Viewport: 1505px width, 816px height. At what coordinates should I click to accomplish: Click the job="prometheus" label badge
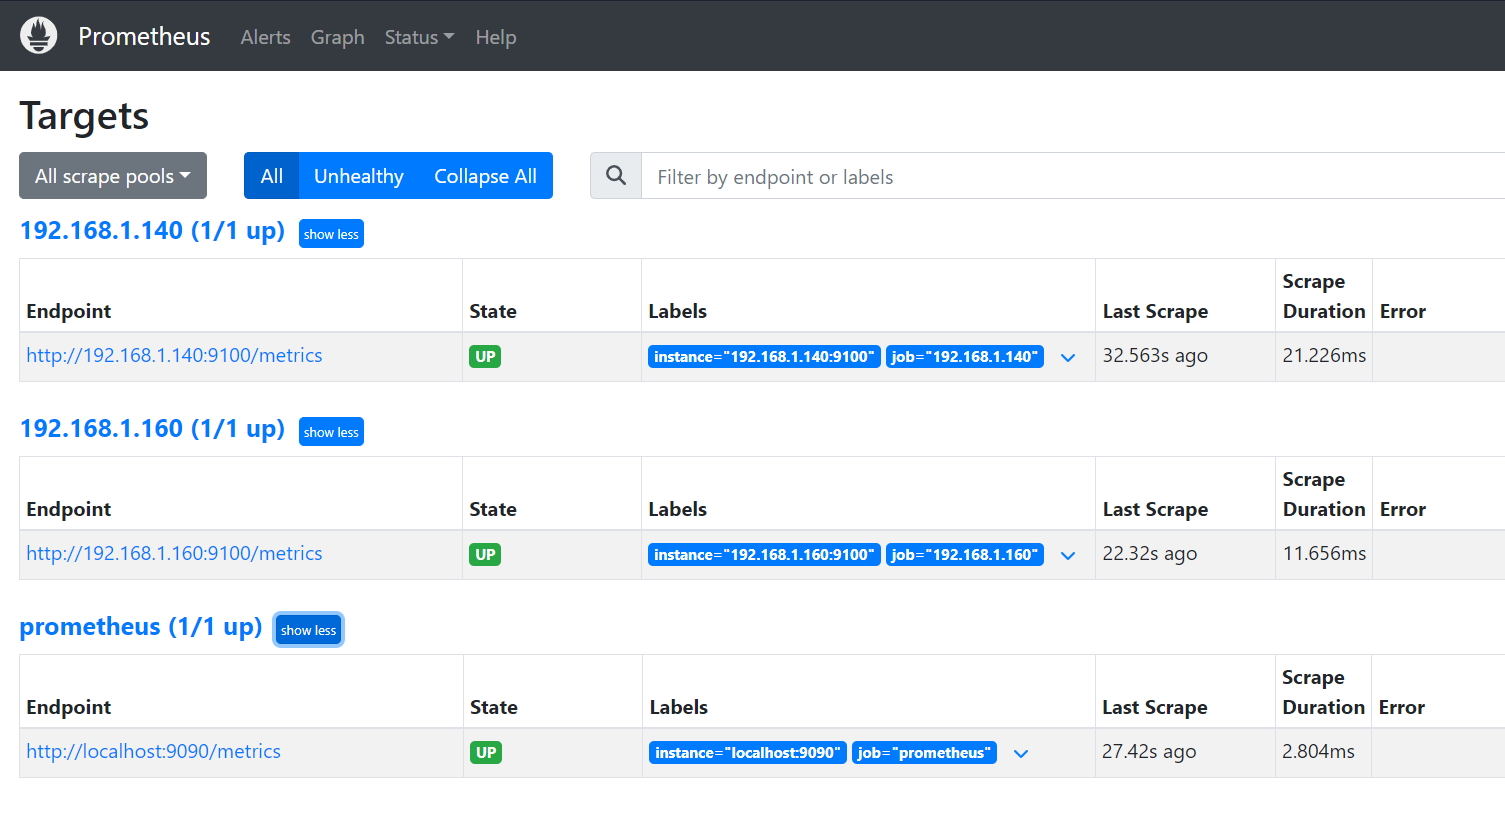[925, 753]
